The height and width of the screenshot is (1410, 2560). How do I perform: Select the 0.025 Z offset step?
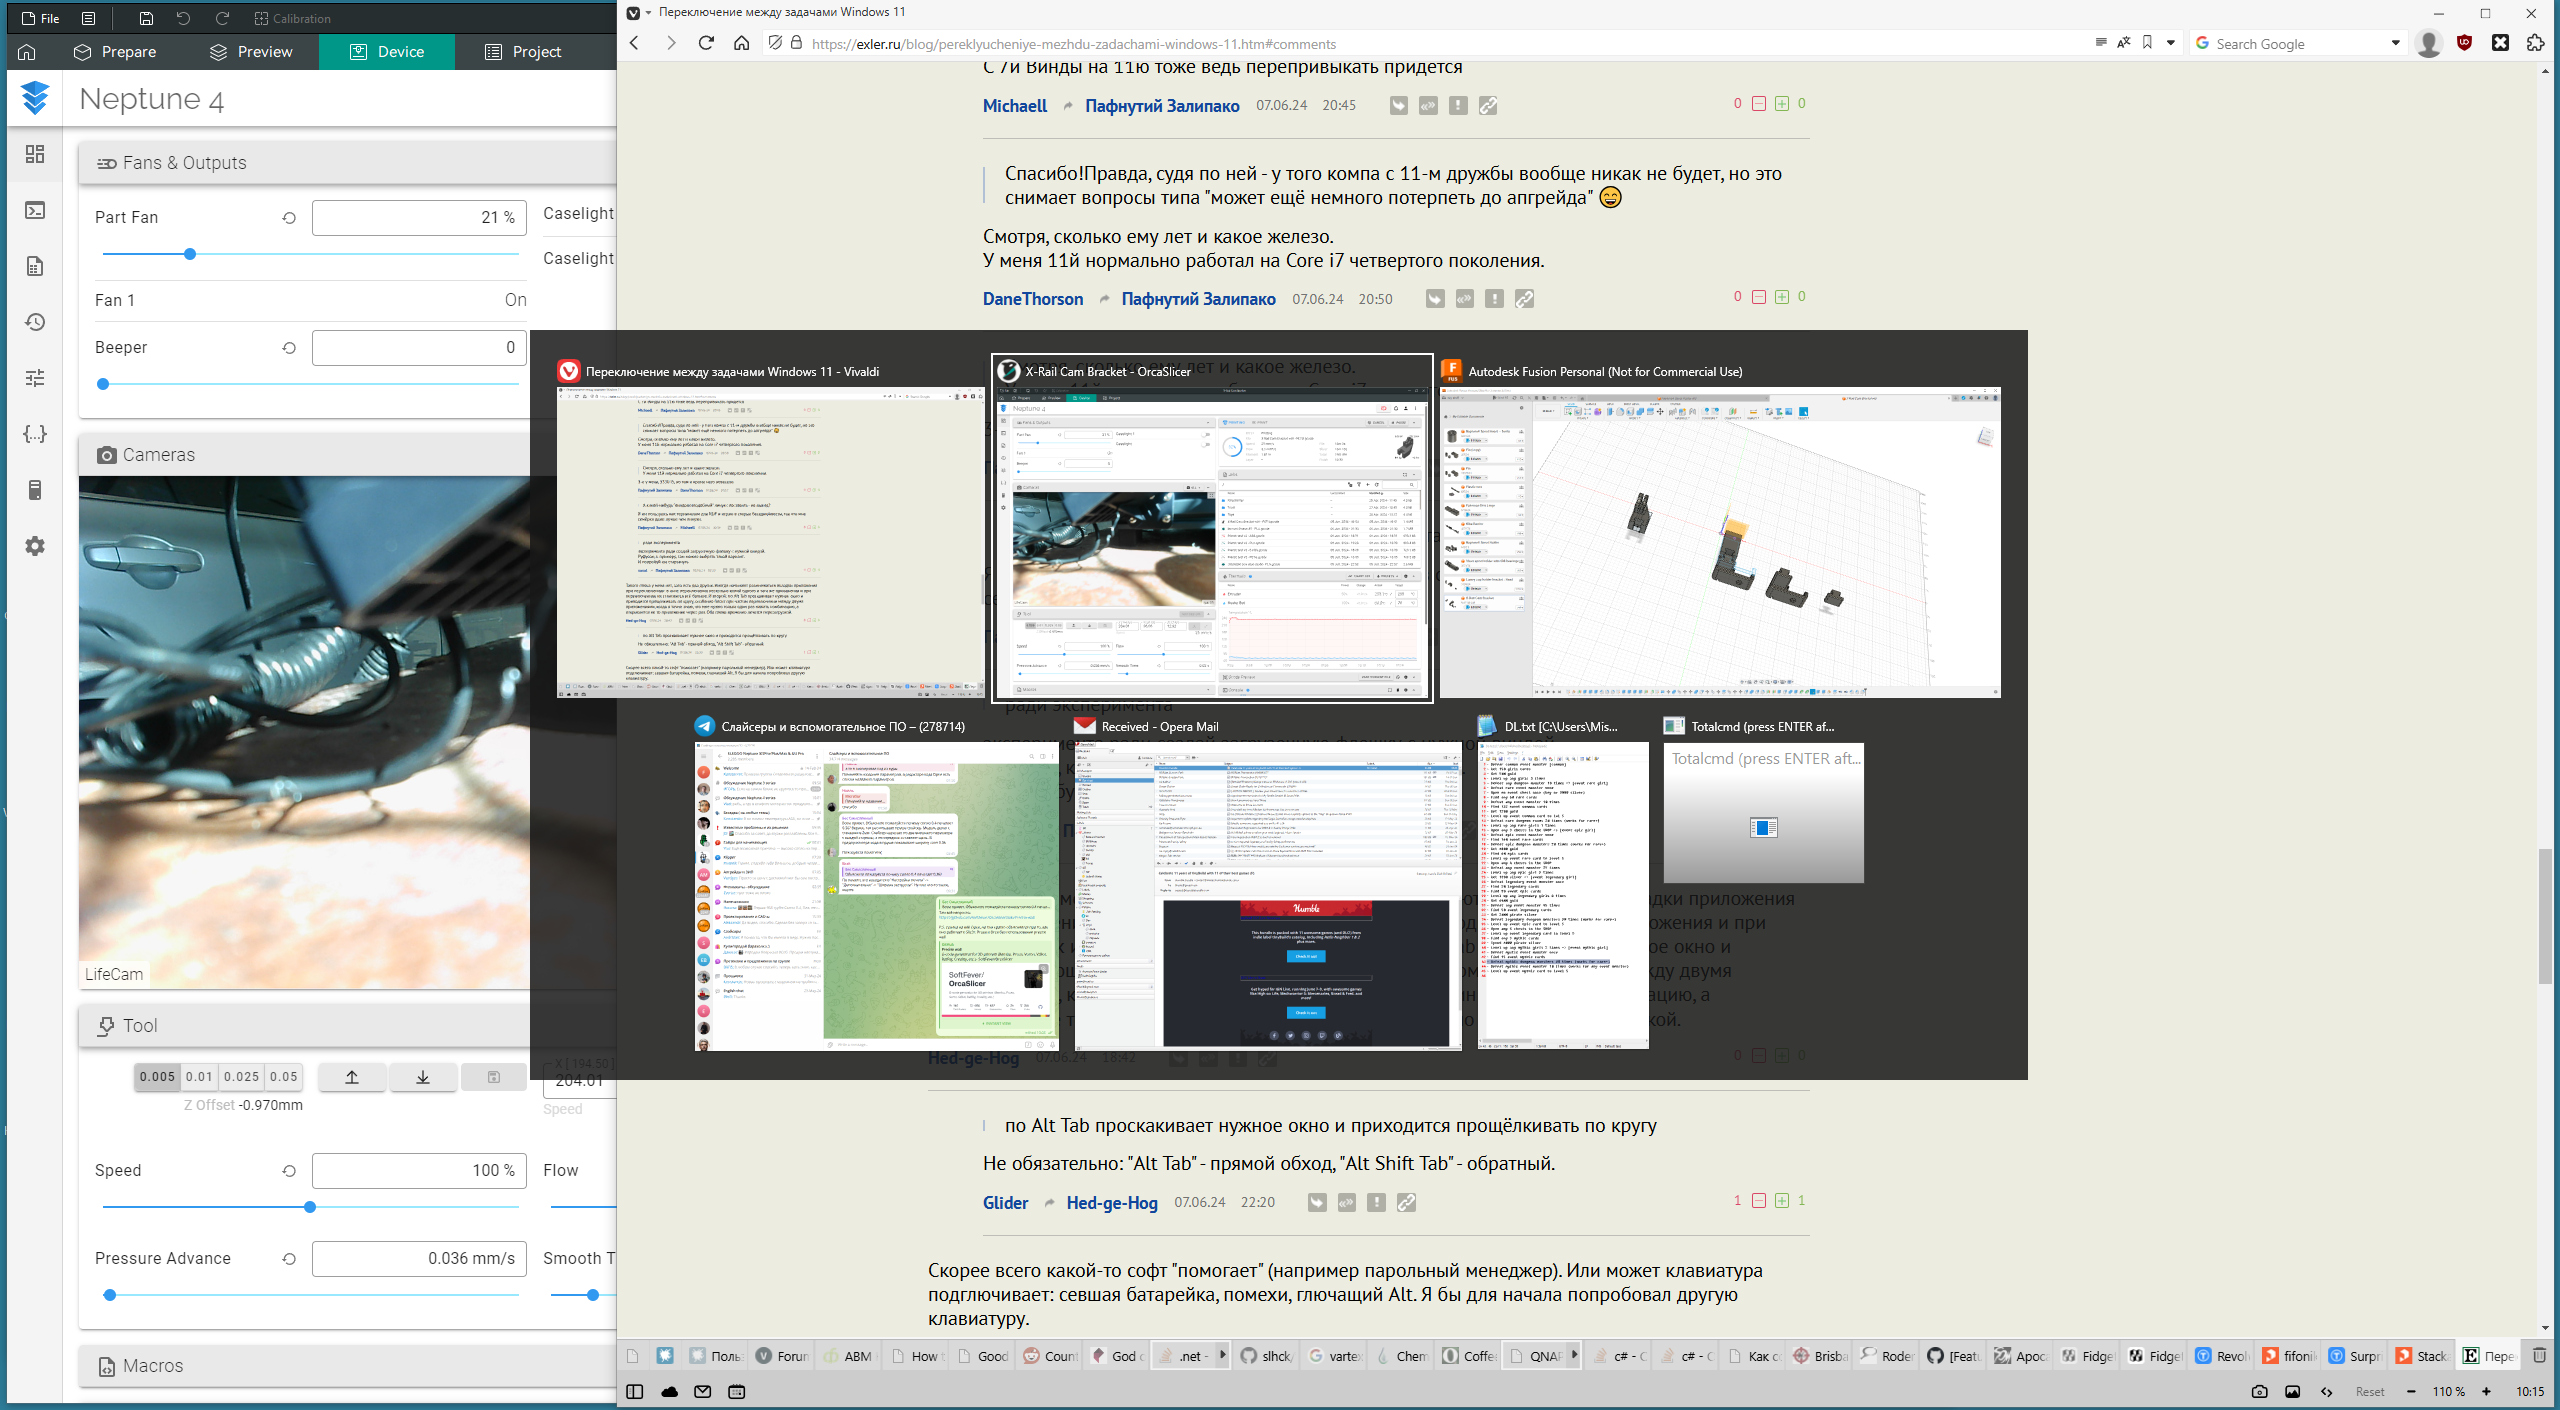241,1077
